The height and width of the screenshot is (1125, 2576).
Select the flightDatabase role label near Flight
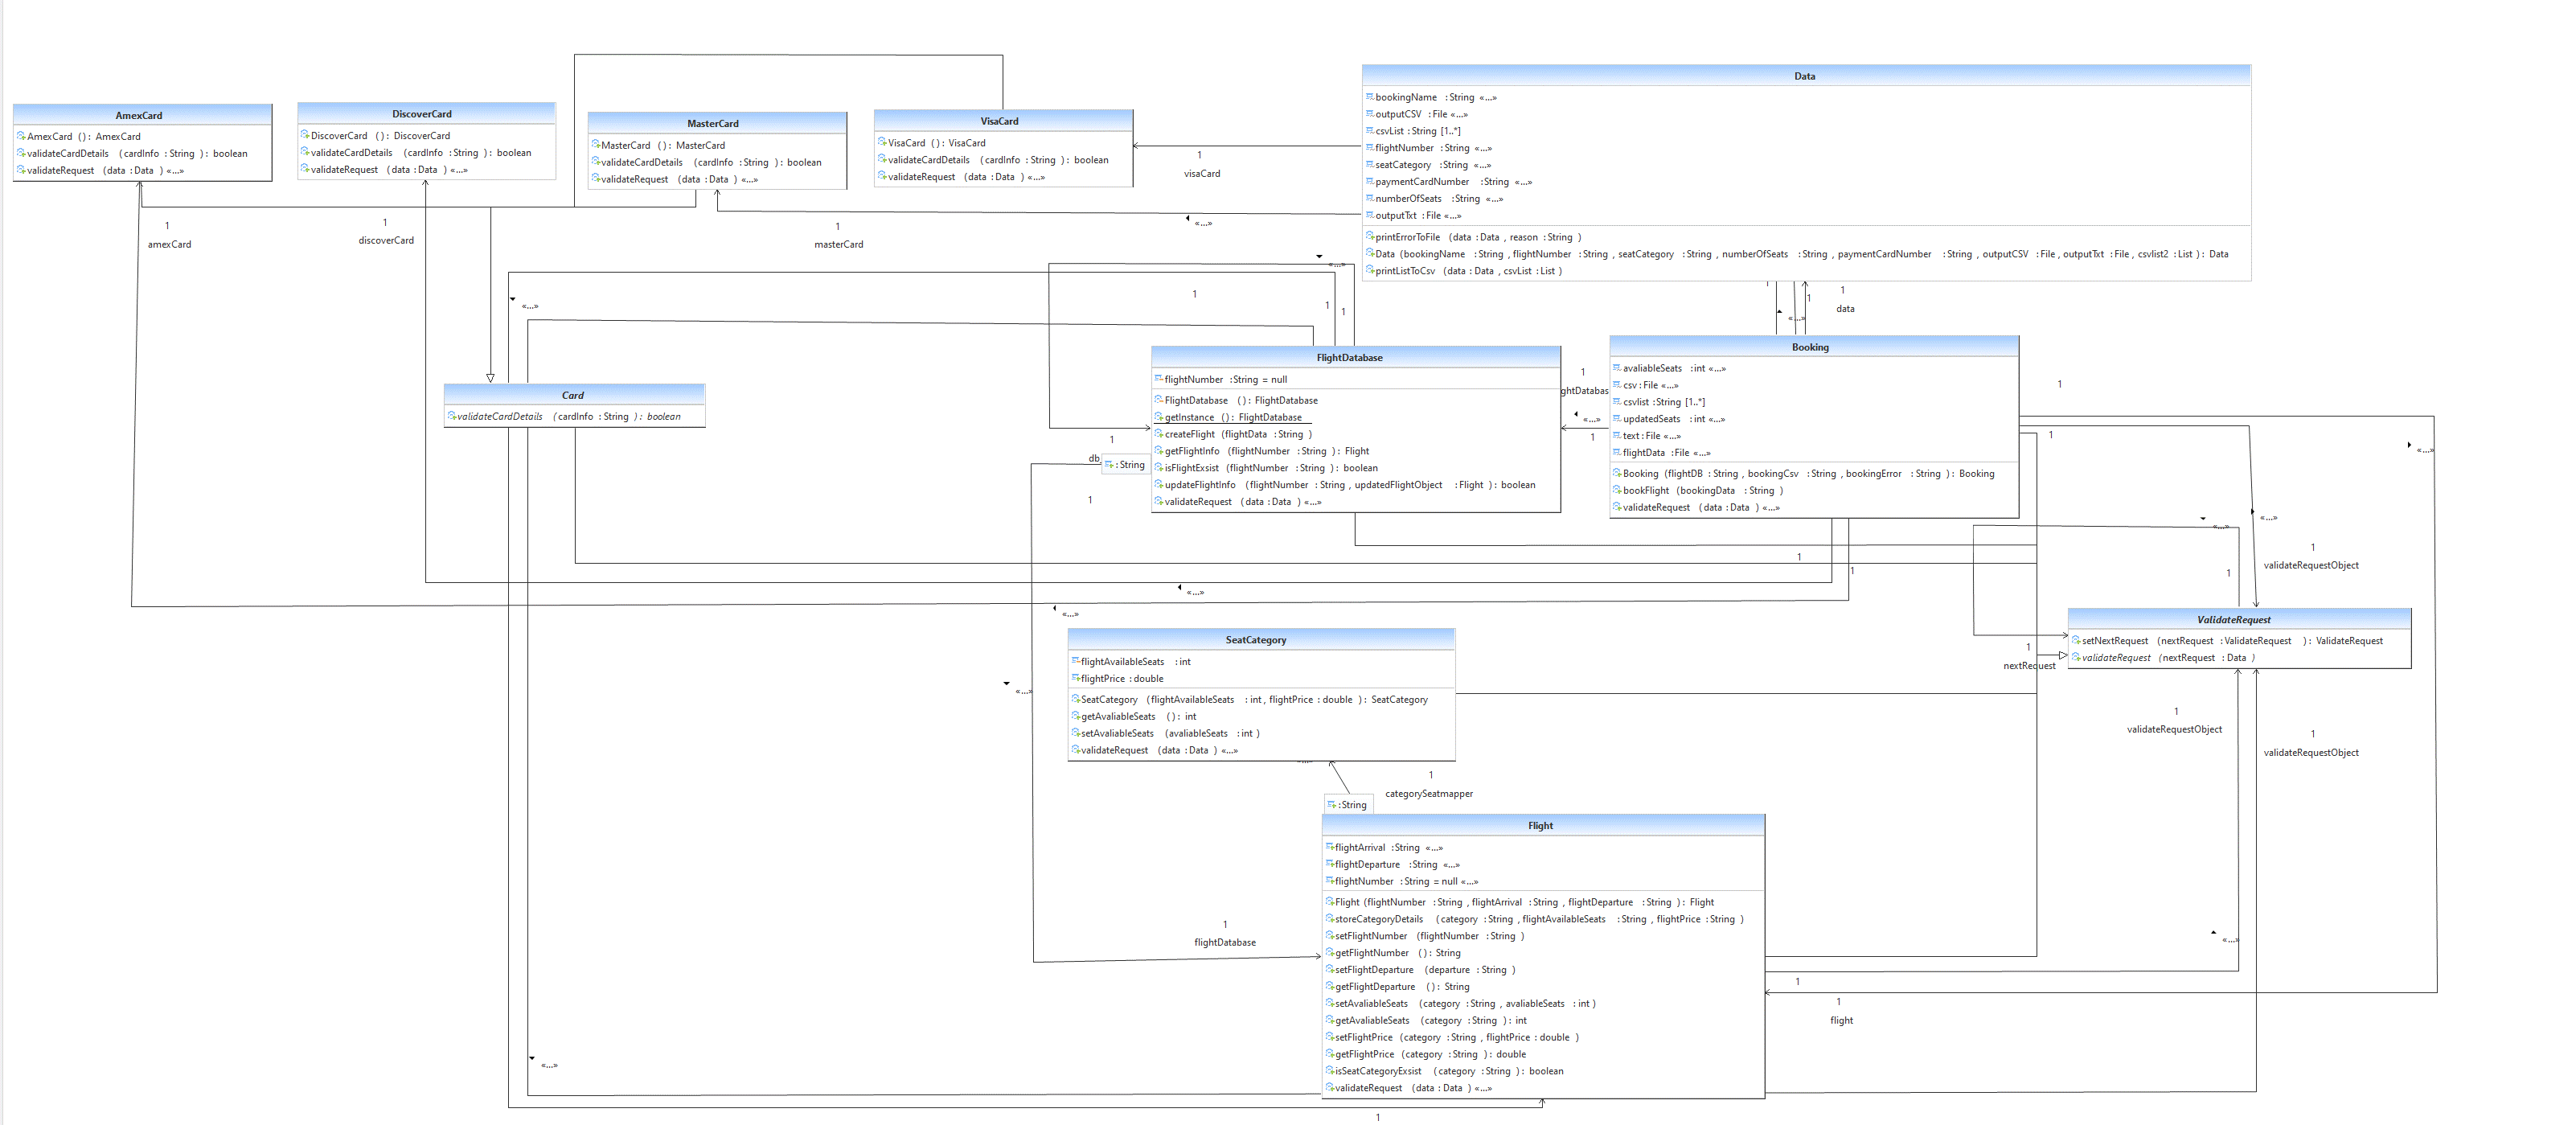coord(1225,942)
